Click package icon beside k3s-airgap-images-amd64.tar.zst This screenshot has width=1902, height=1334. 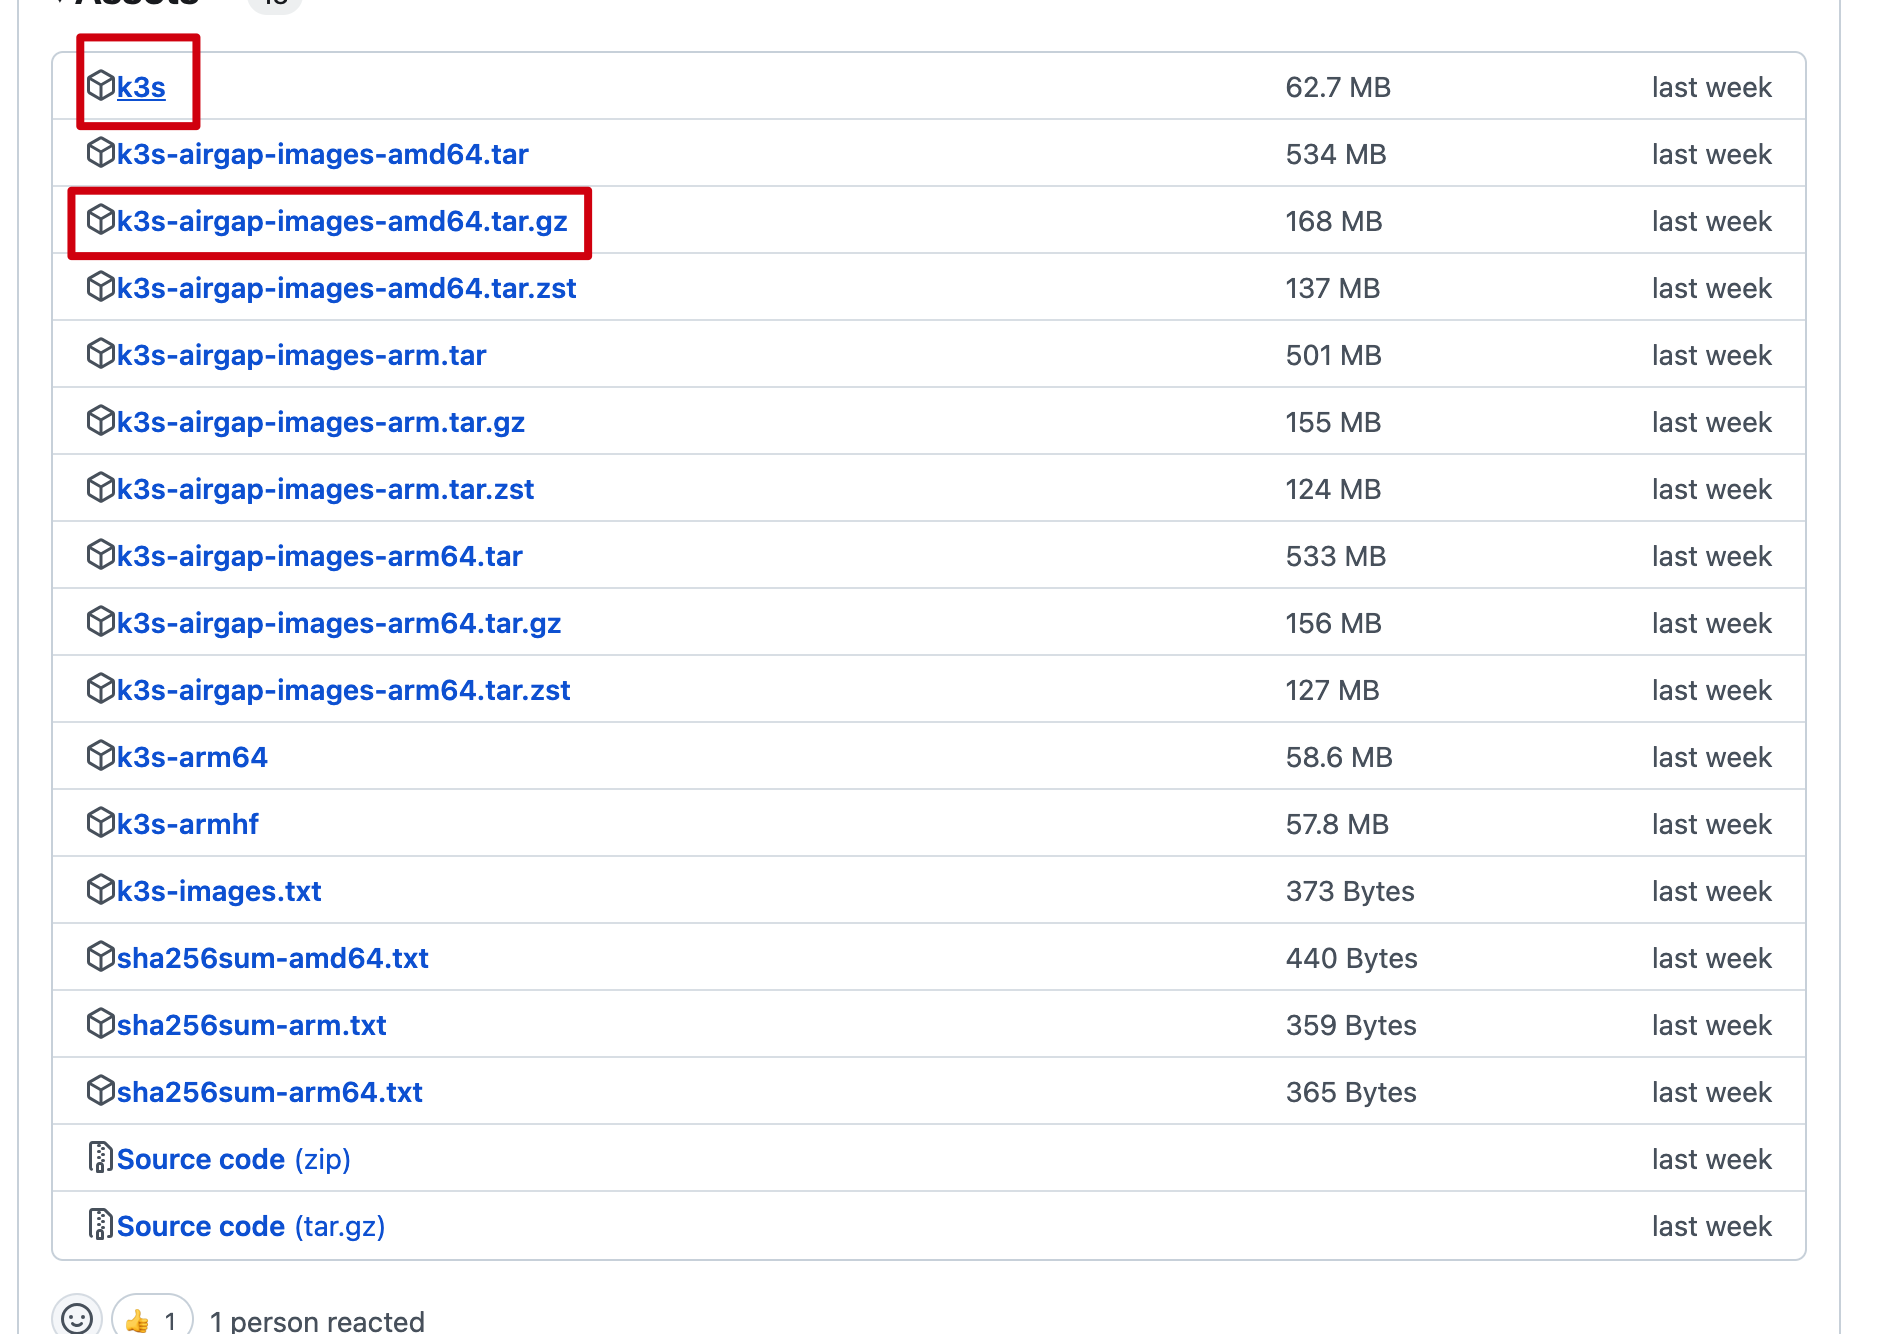point(101,286)
